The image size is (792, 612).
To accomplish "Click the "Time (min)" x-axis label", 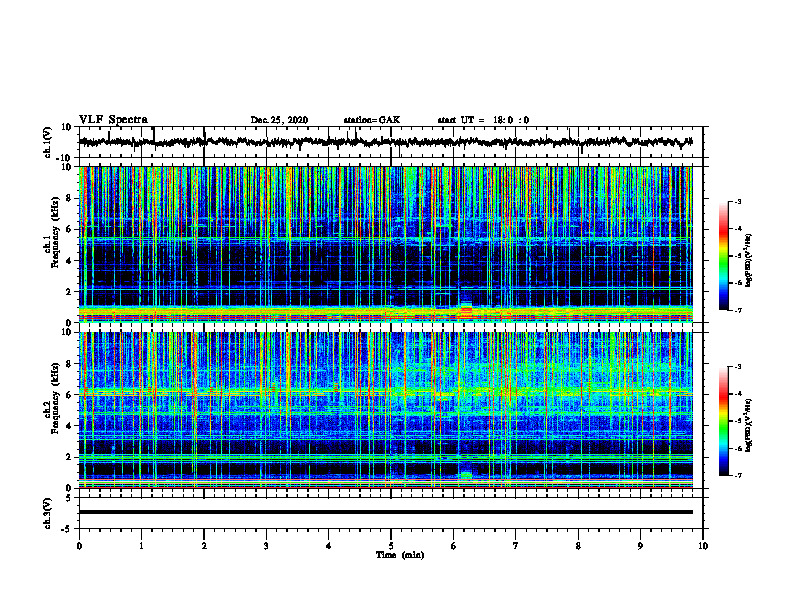I will [400, 555].
